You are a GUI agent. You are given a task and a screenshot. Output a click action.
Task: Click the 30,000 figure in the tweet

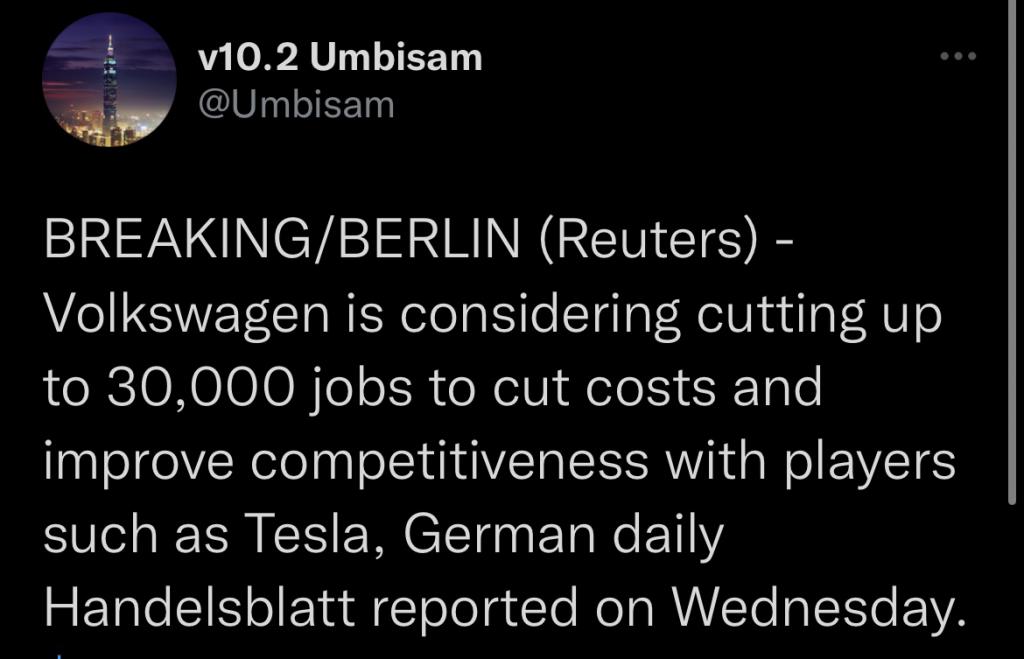[201, 388]
